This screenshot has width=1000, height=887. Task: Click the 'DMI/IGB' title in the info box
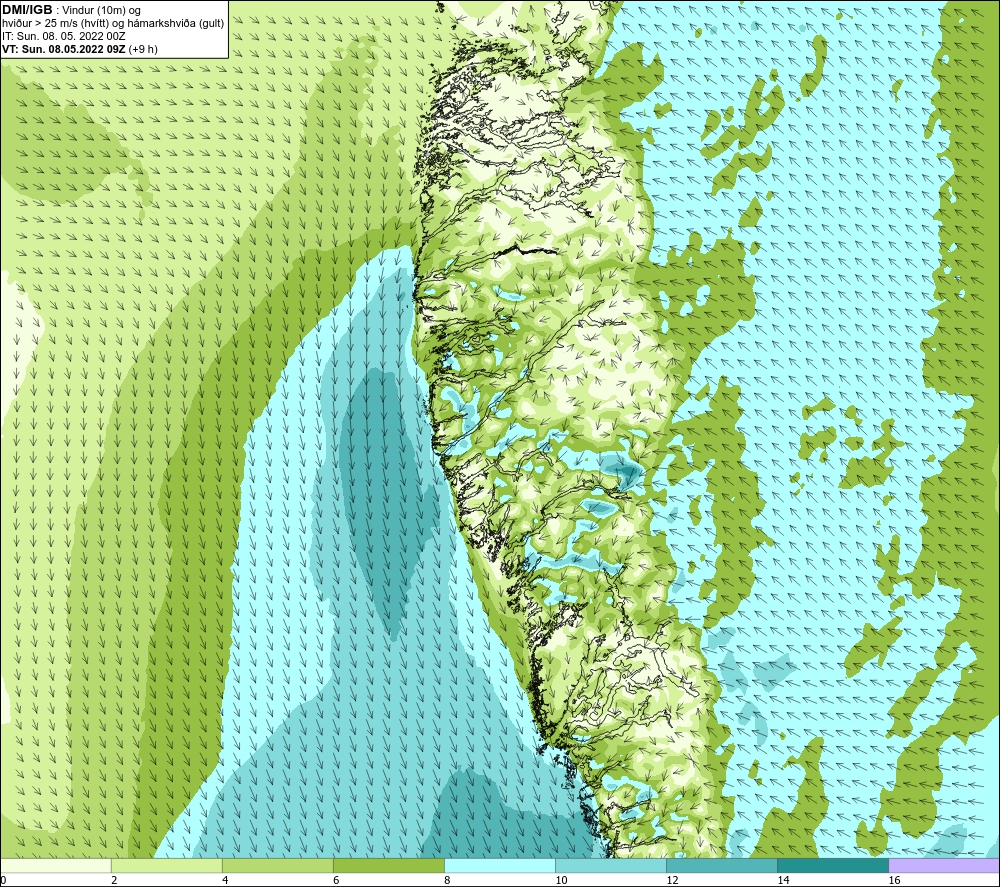[27, 10]
